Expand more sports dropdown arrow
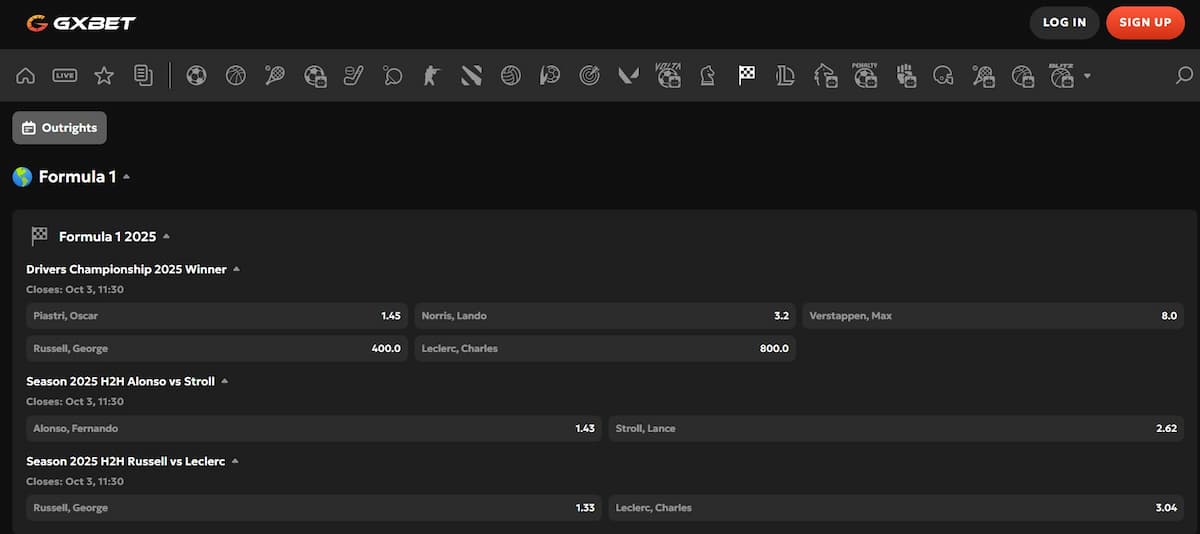 [1087, 76]
